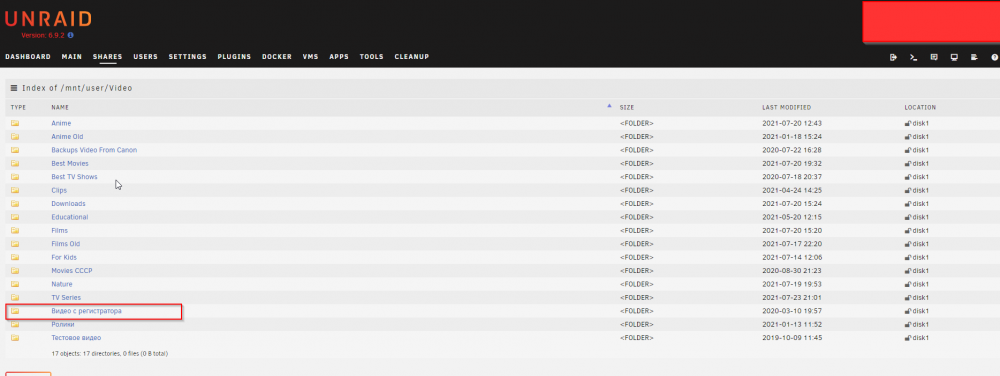Click the folder icon for Downloads
The width and height of the screenshot is (1000, 376).
pos(15,203)
